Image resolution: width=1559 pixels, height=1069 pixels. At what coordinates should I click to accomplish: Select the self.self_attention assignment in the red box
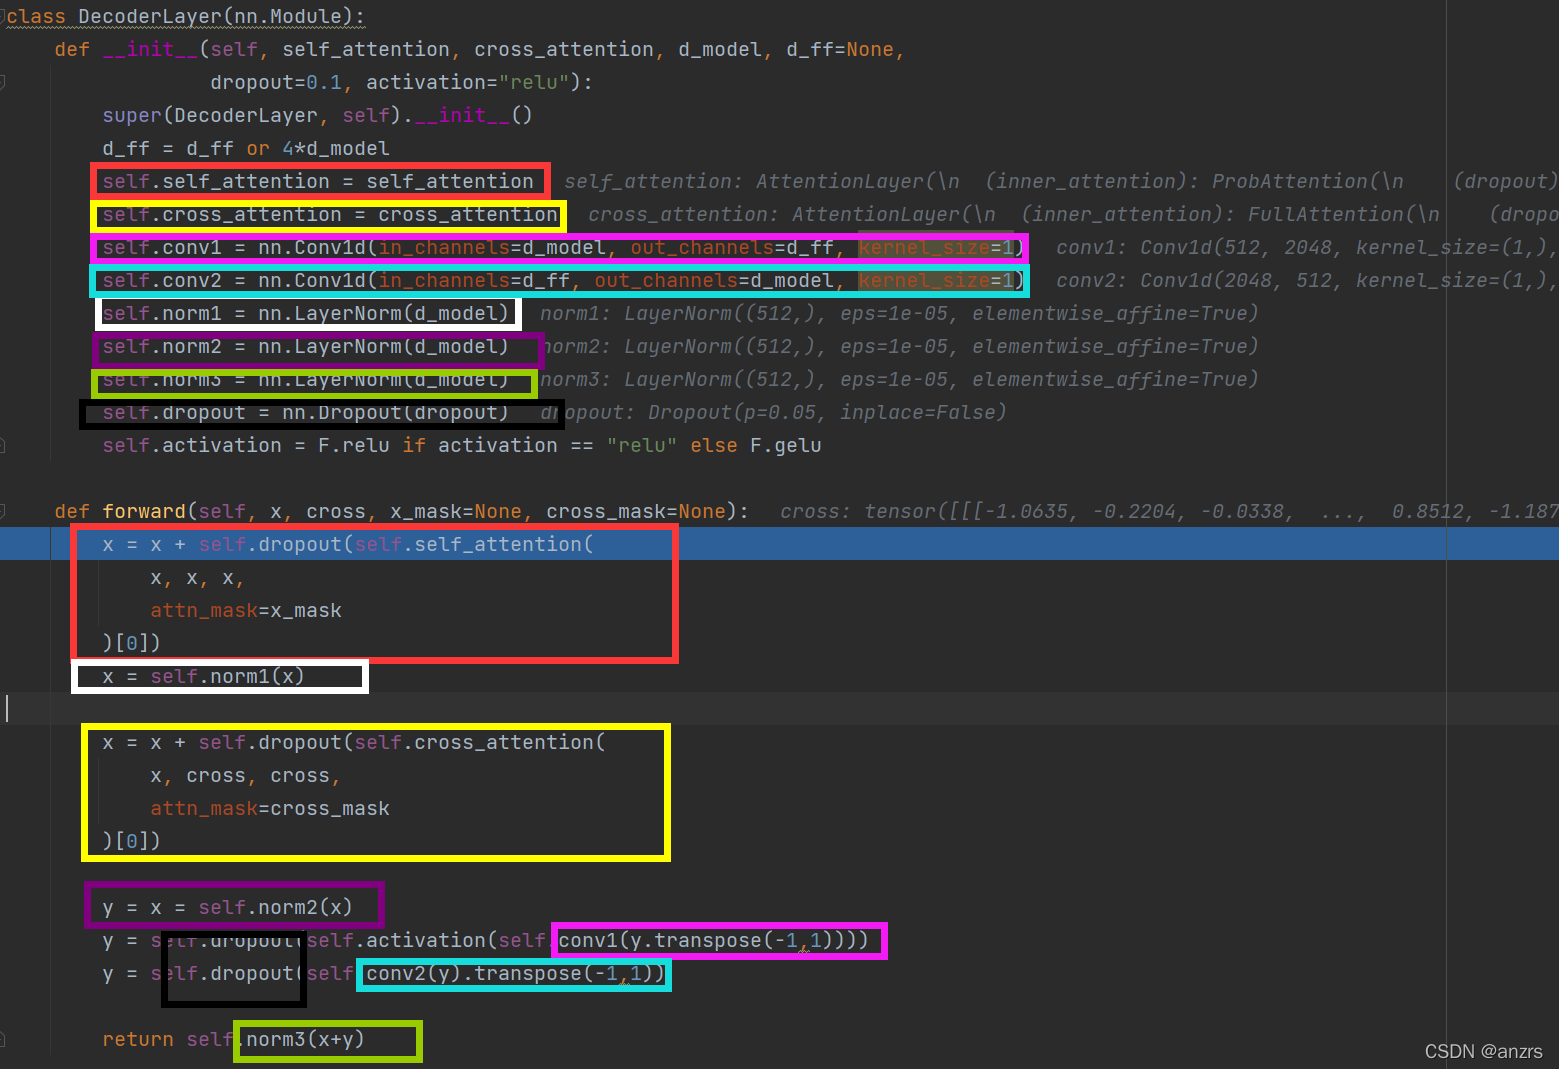(x=320, y=181)
